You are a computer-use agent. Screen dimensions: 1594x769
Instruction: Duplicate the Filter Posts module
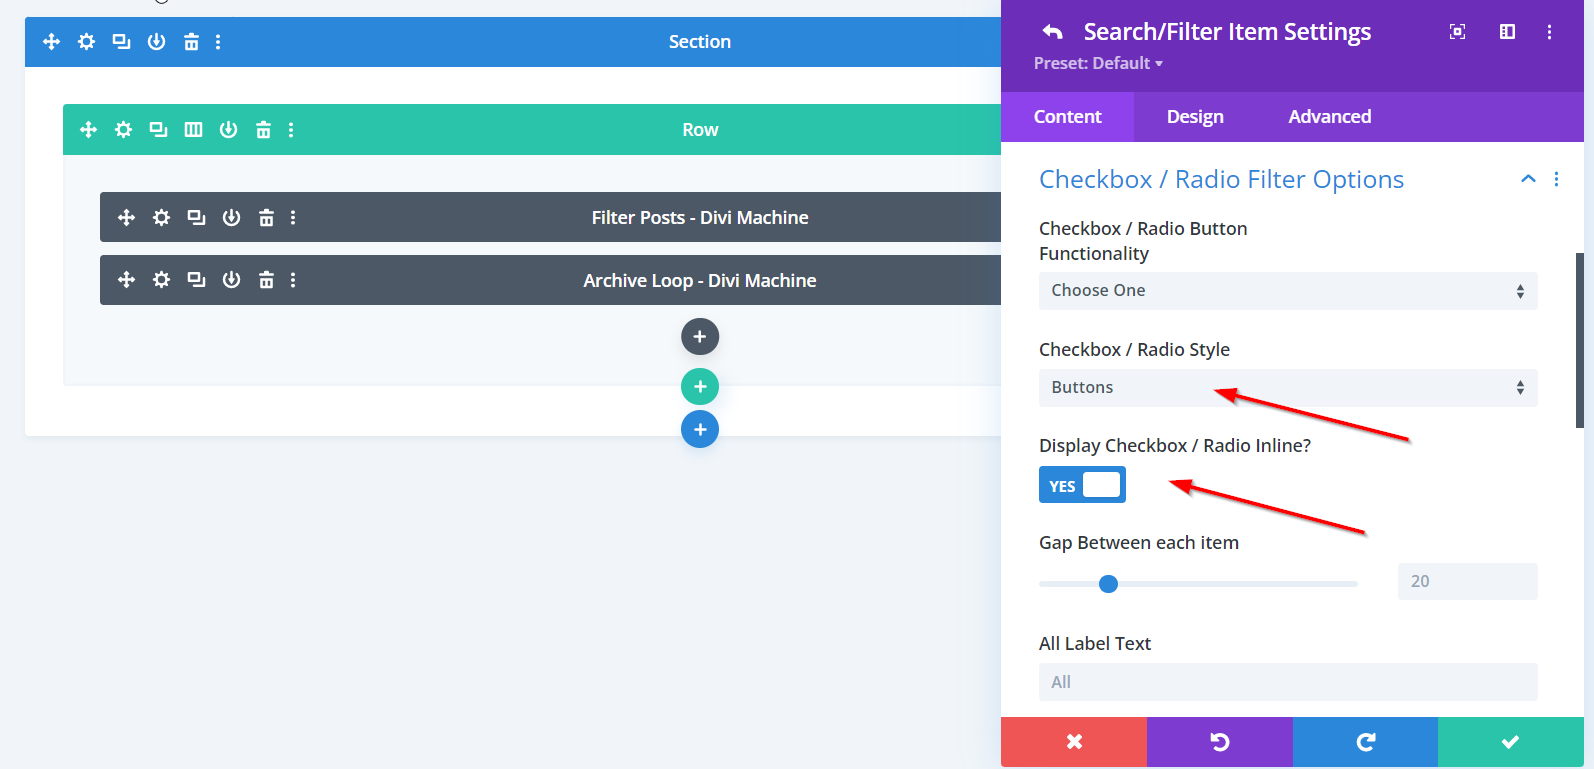(196, 218)
